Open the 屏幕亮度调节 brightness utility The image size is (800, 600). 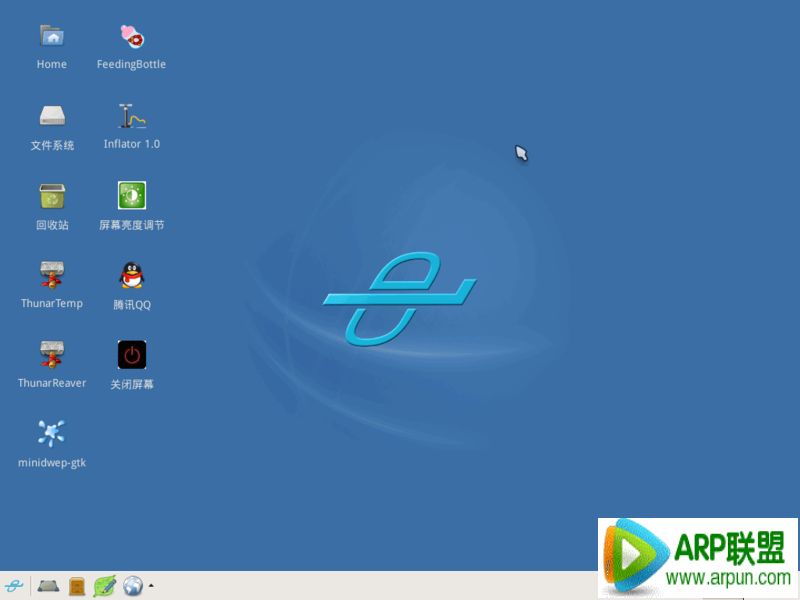(x=130, y=195)
